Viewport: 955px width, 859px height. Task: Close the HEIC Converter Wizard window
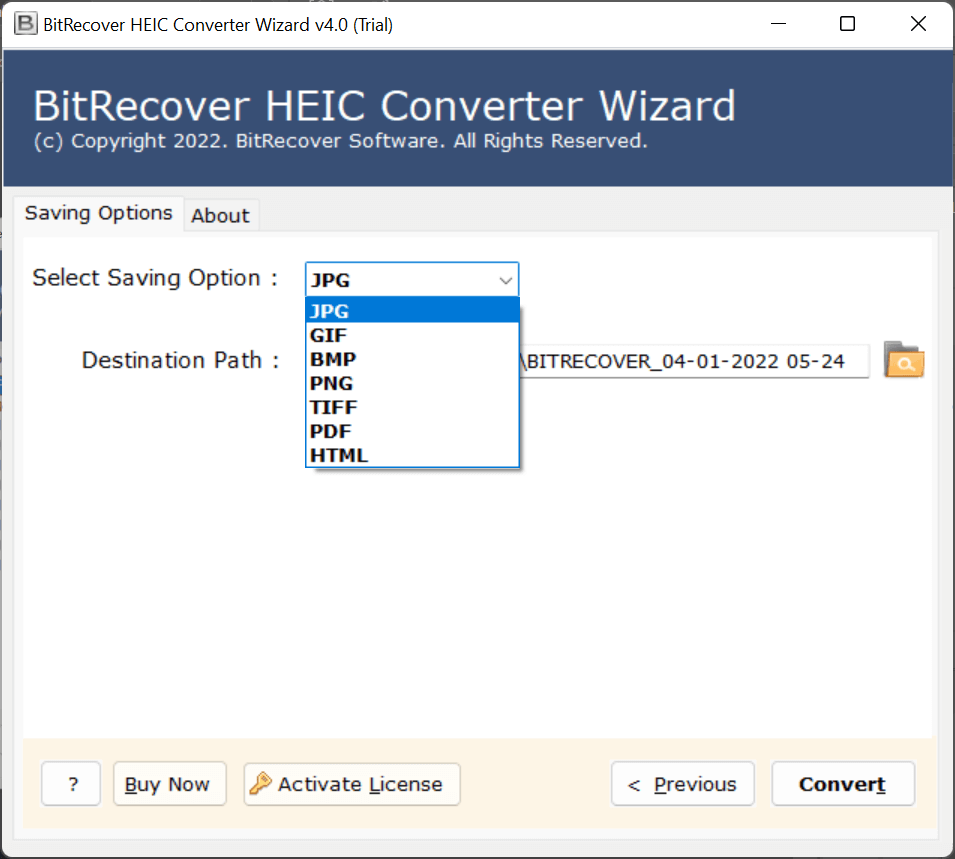[918, 24]
